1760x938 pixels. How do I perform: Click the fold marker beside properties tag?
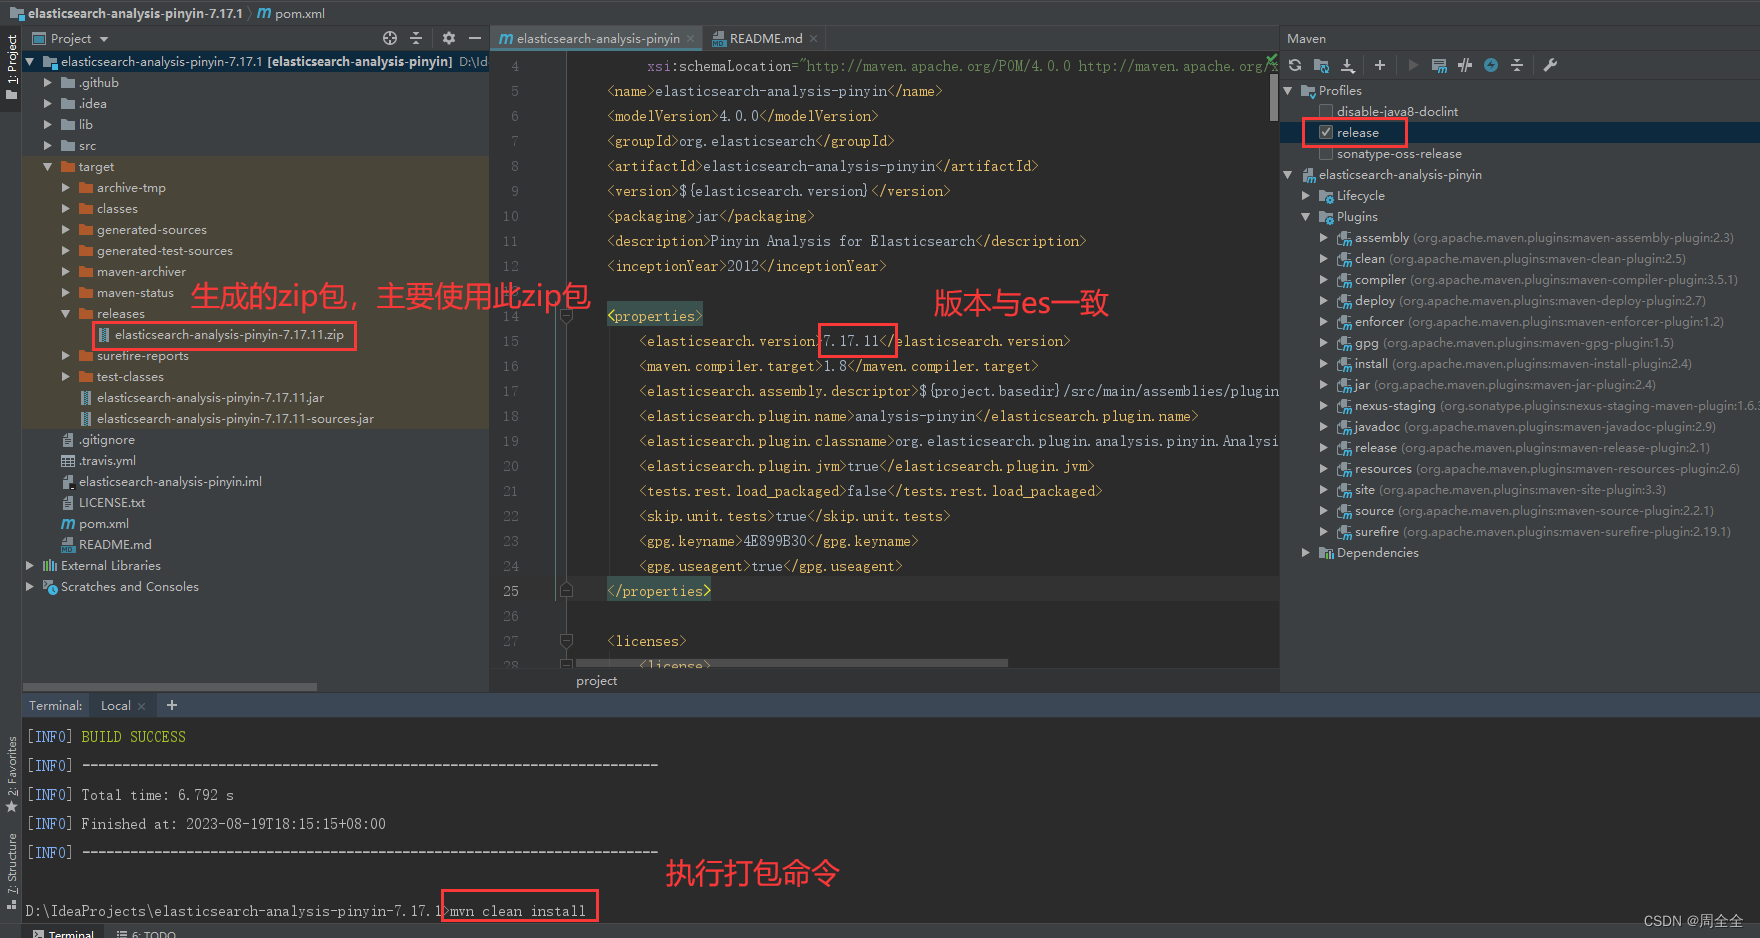pos(566,316)
